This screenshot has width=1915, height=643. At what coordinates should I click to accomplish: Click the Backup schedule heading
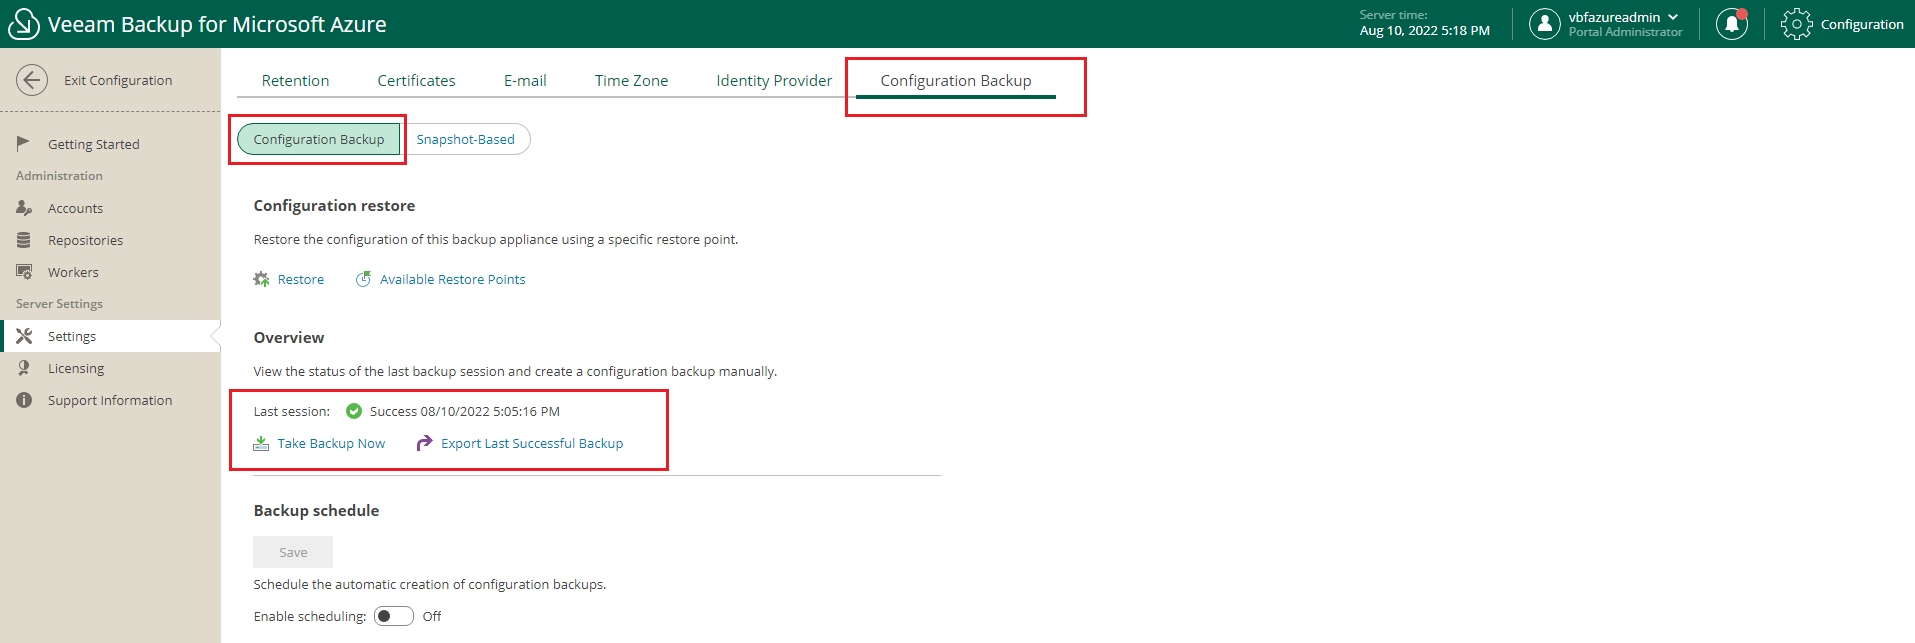(316, 510)
